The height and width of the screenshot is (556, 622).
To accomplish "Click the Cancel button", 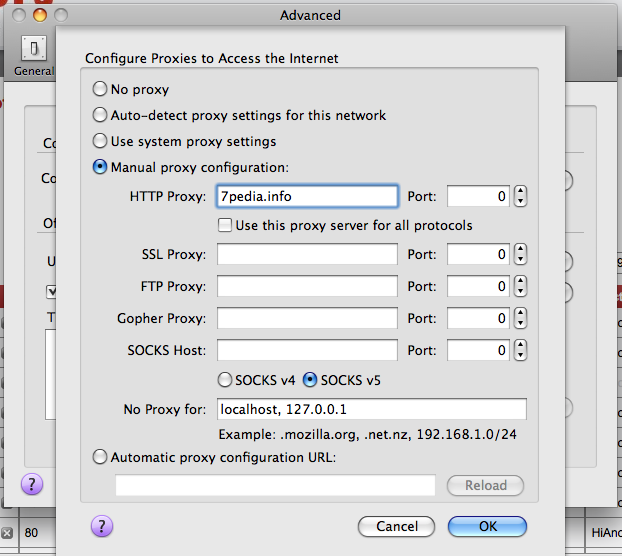I will click(396, 526).
